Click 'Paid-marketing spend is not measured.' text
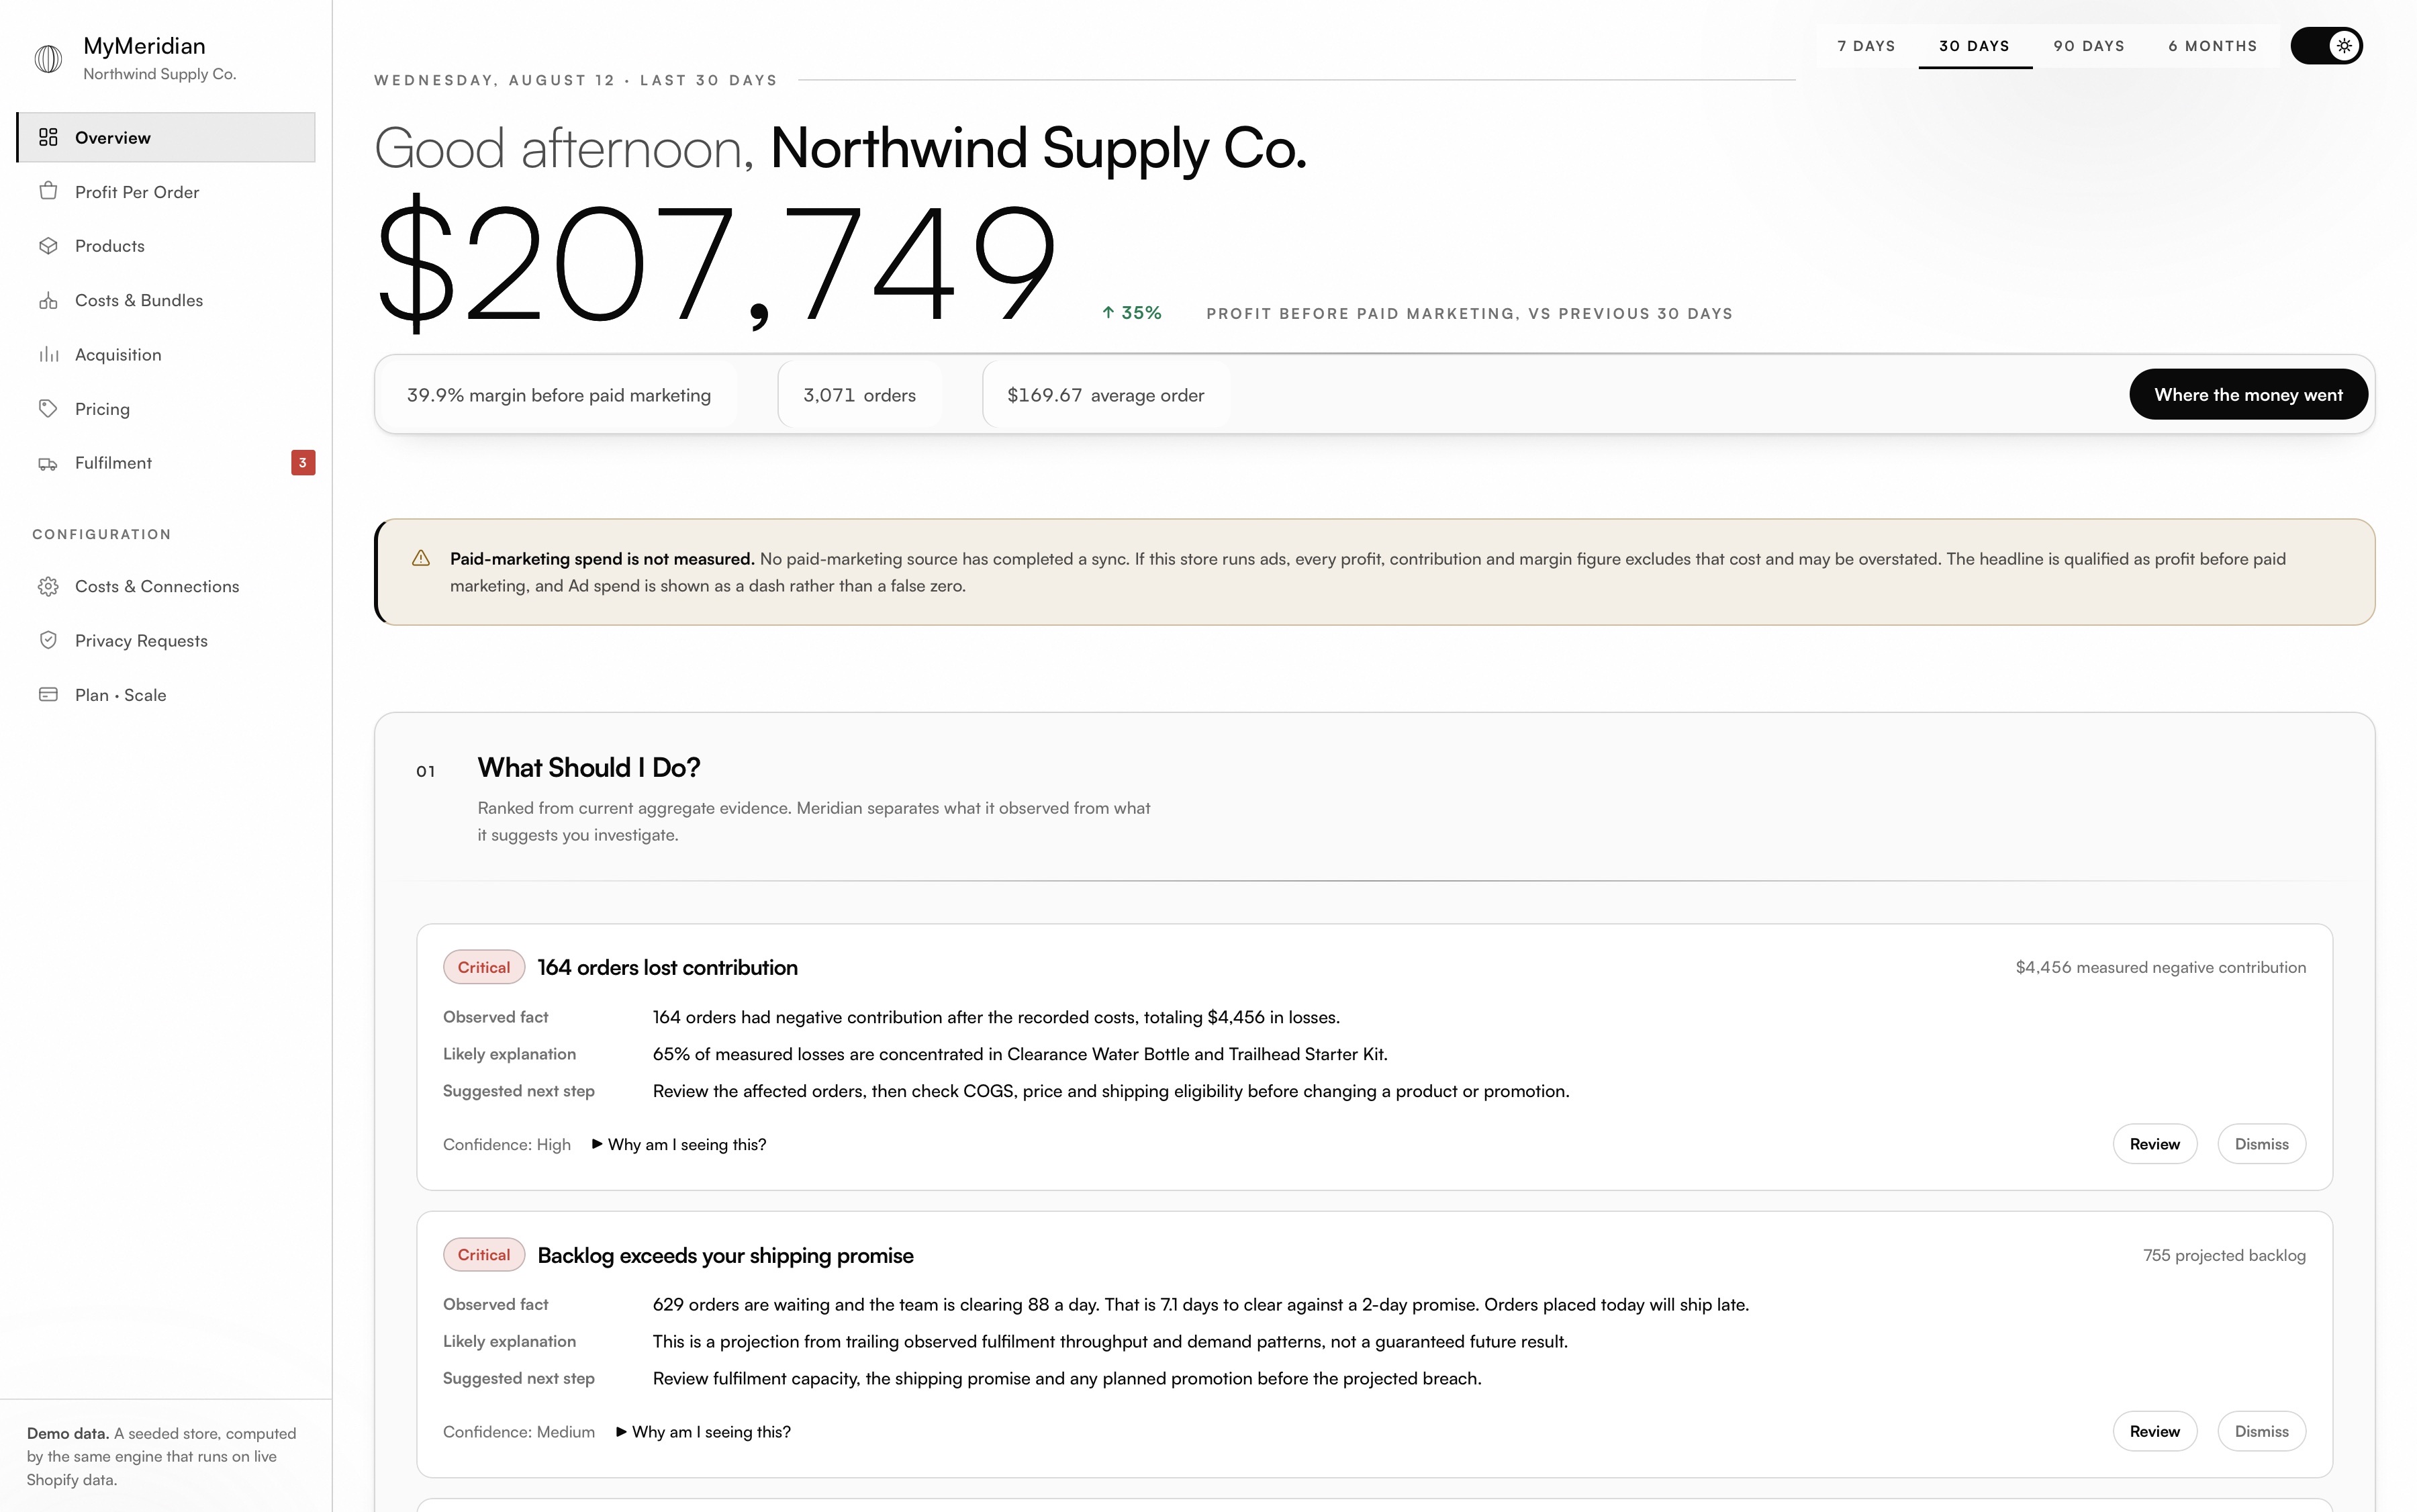Image resolution: width=2417 pixels, height=1512 pixels. tap(602, 558)
